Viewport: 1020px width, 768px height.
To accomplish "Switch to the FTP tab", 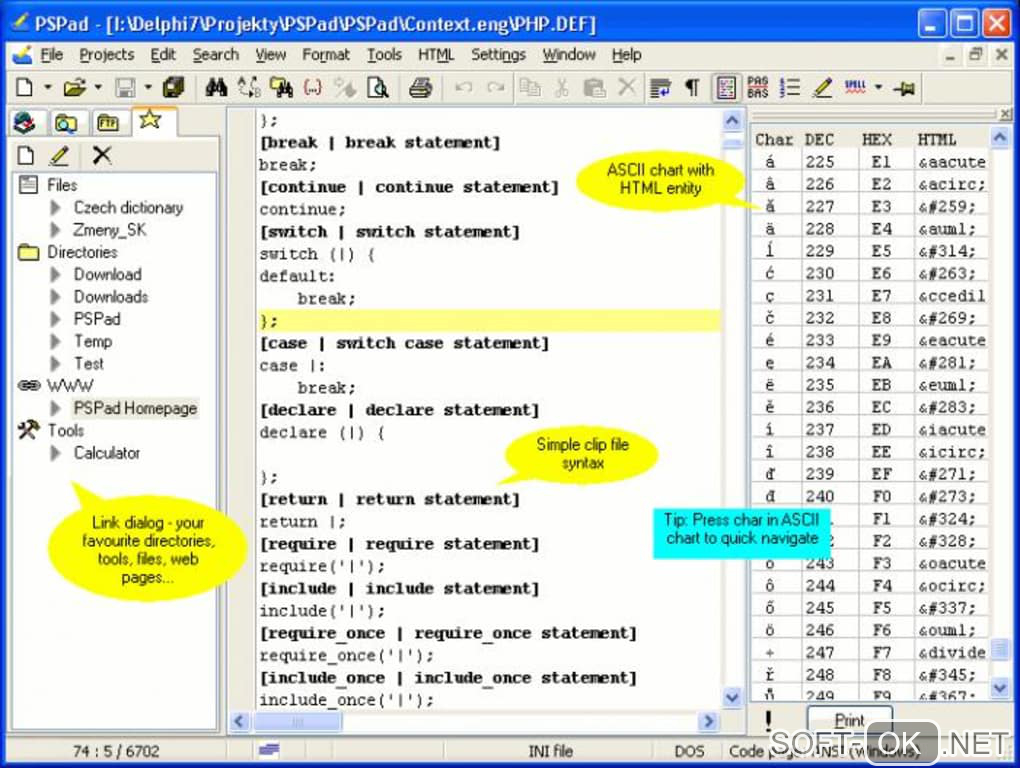I will point(107,123).
